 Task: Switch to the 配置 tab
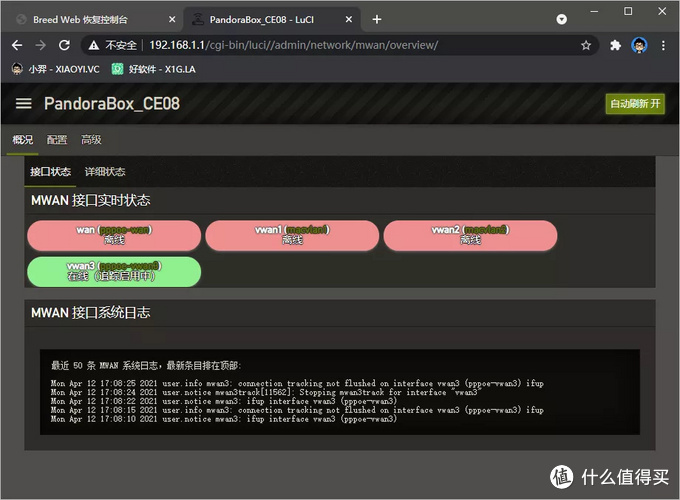tap(57, 140)
